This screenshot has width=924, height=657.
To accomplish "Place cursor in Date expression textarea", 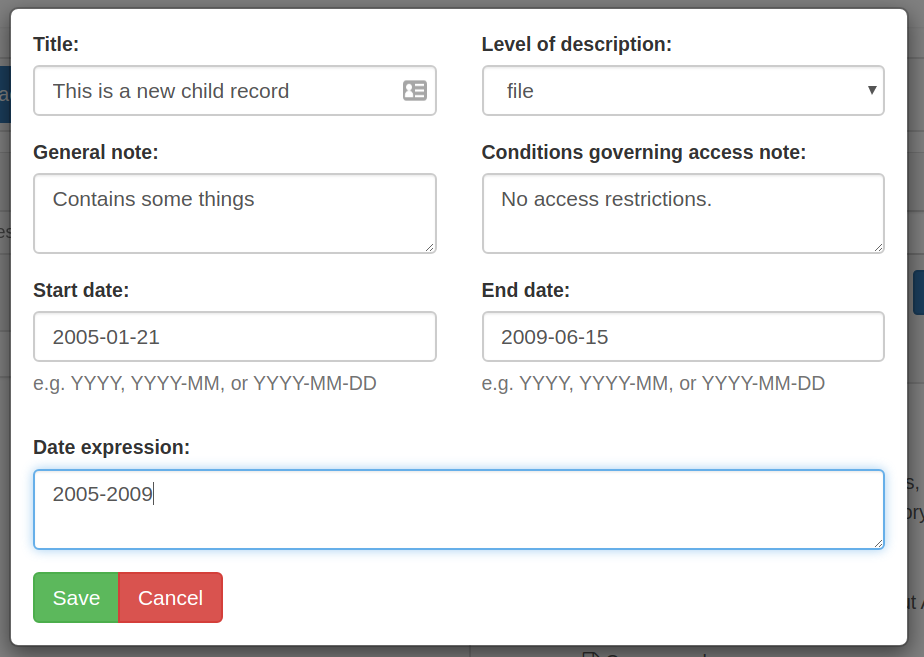I will tap(458, 510).
